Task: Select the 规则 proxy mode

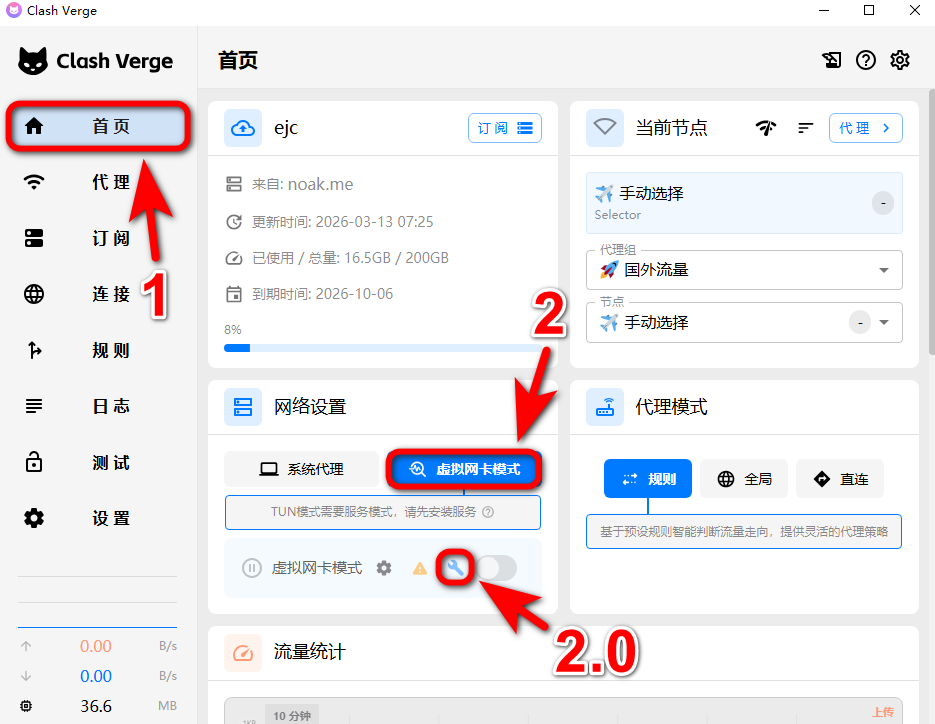Action: [x=648, y=479]
